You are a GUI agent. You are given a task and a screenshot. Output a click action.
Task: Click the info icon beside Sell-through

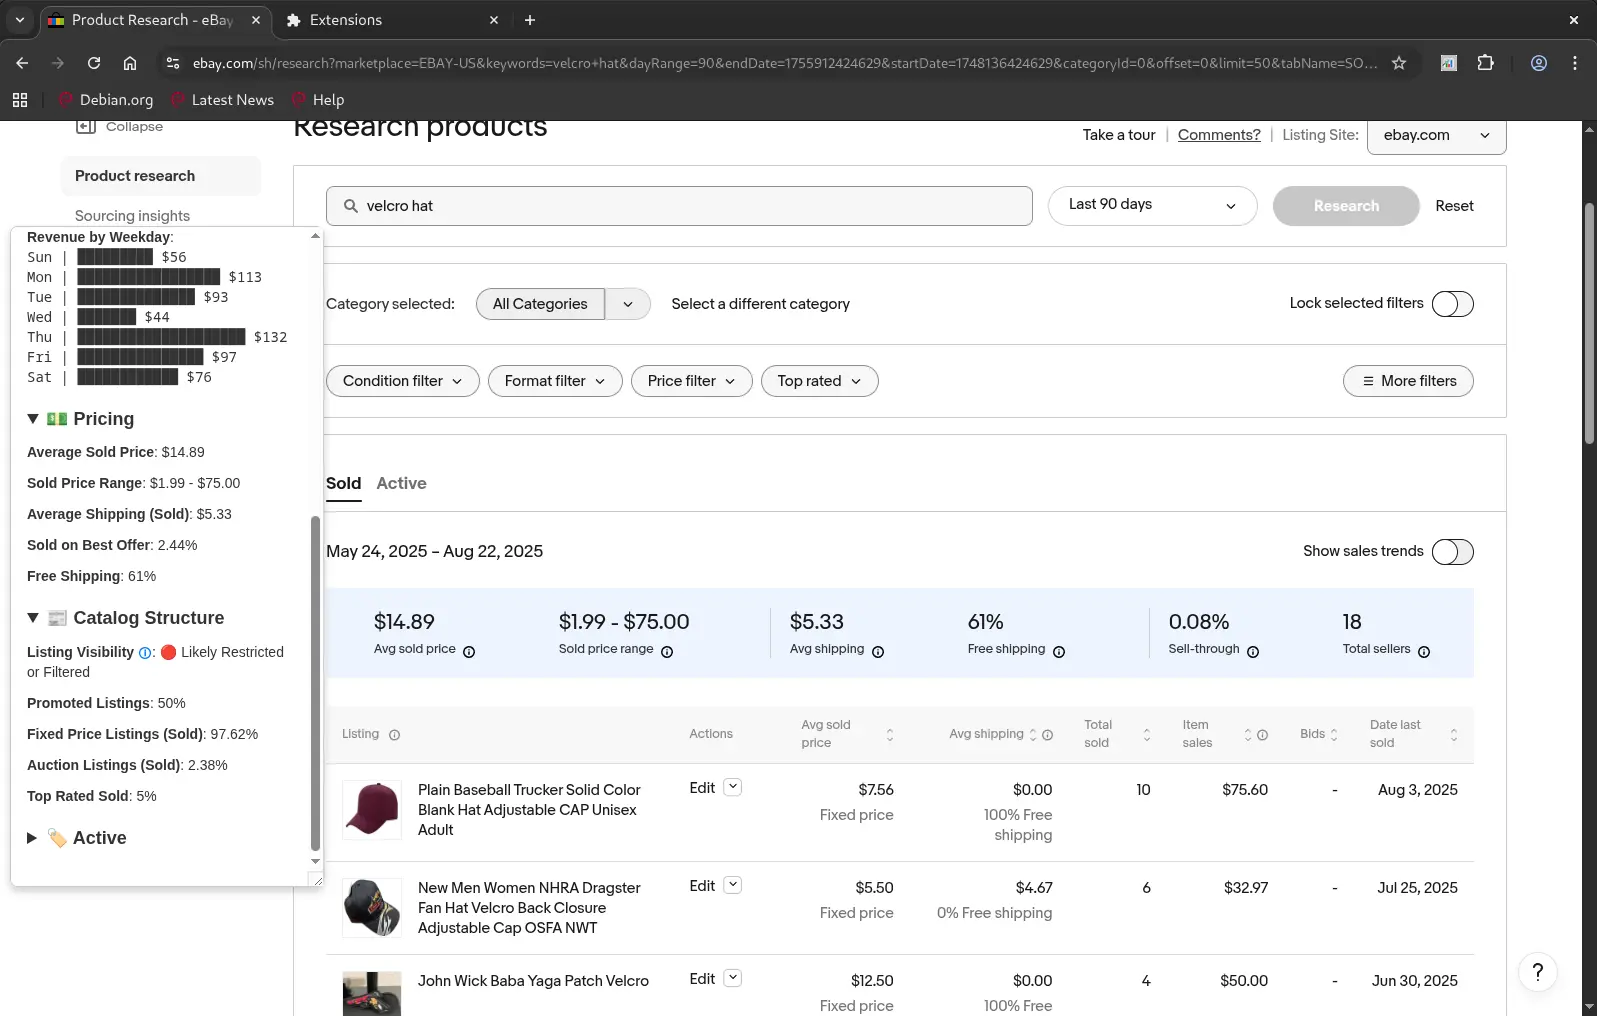1253,652
